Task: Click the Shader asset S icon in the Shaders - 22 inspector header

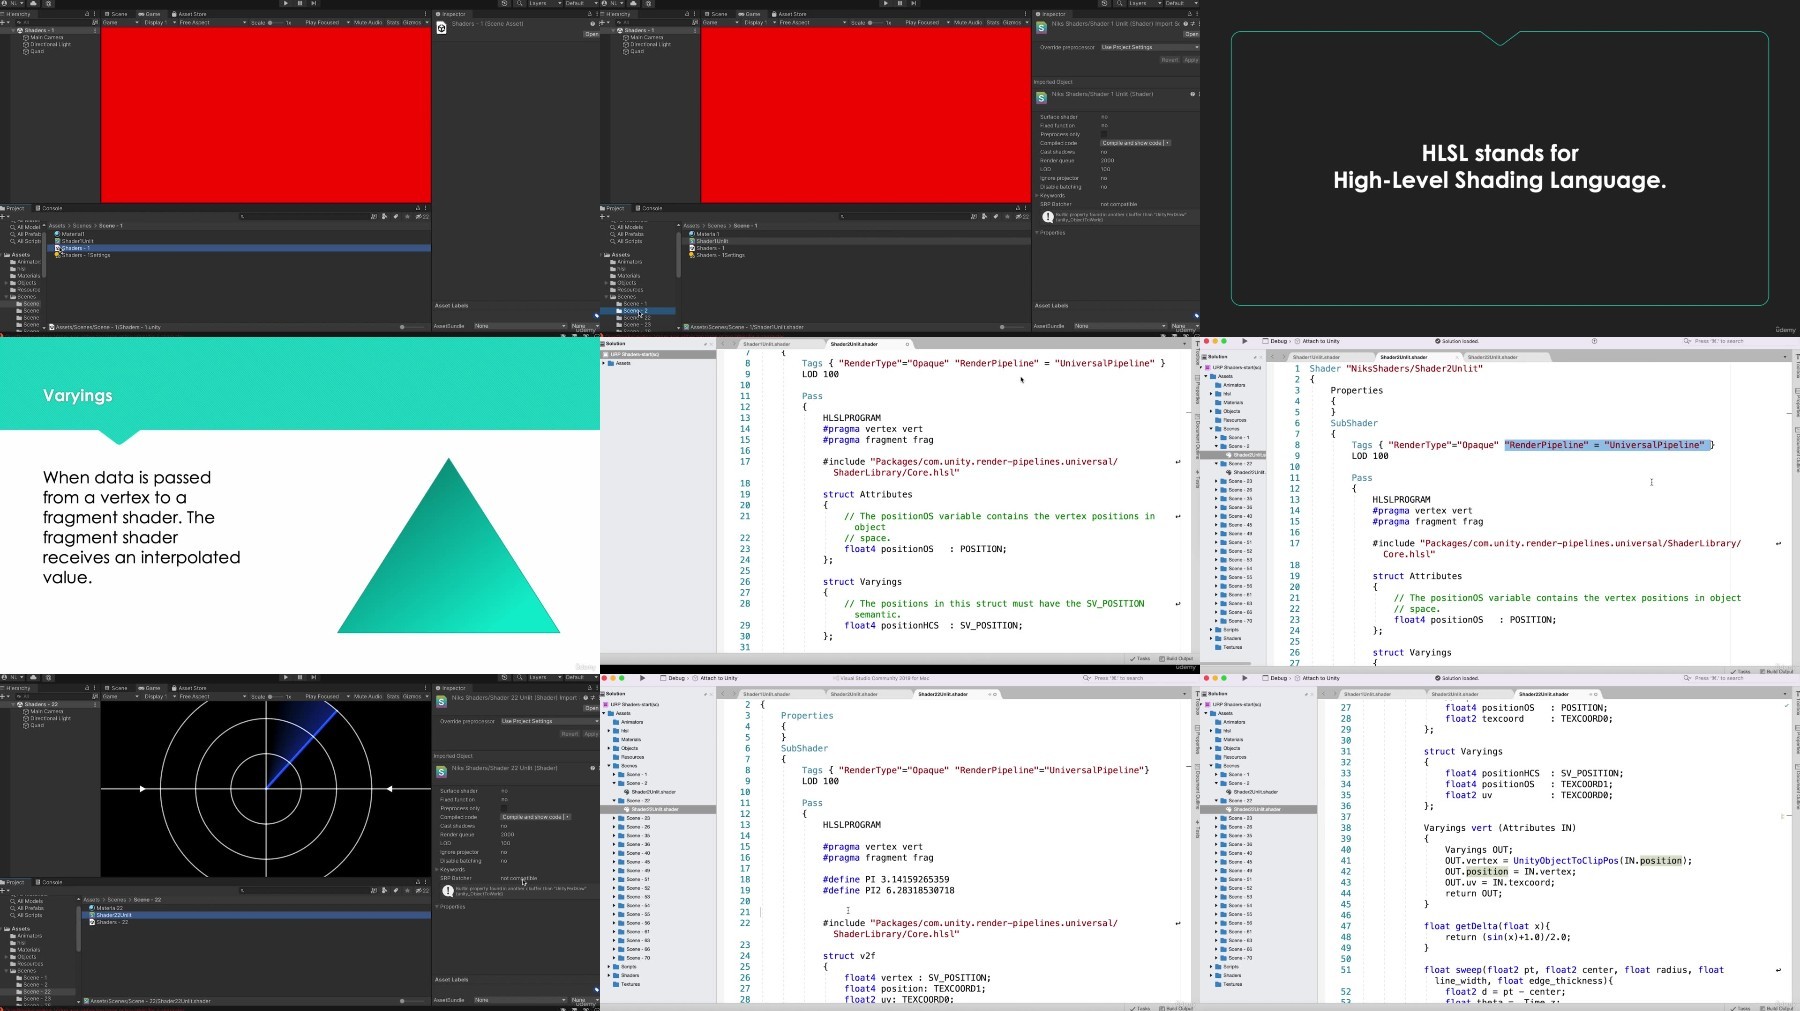Action: coord(441,701)
